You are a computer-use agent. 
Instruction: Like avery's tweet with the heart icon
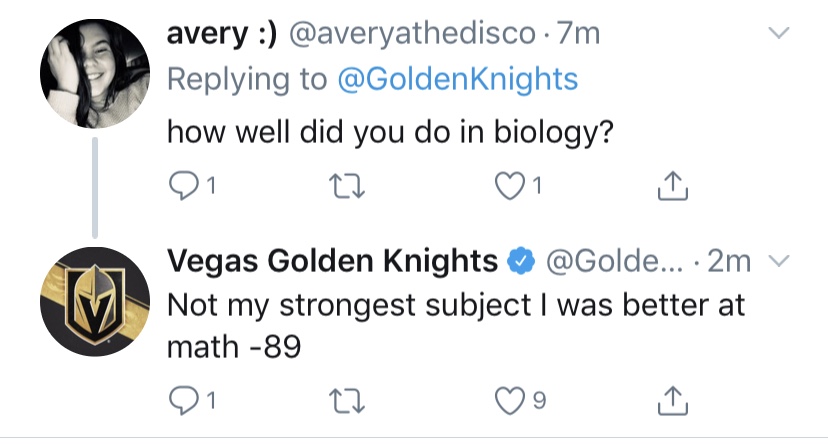[x=509, y=186]
